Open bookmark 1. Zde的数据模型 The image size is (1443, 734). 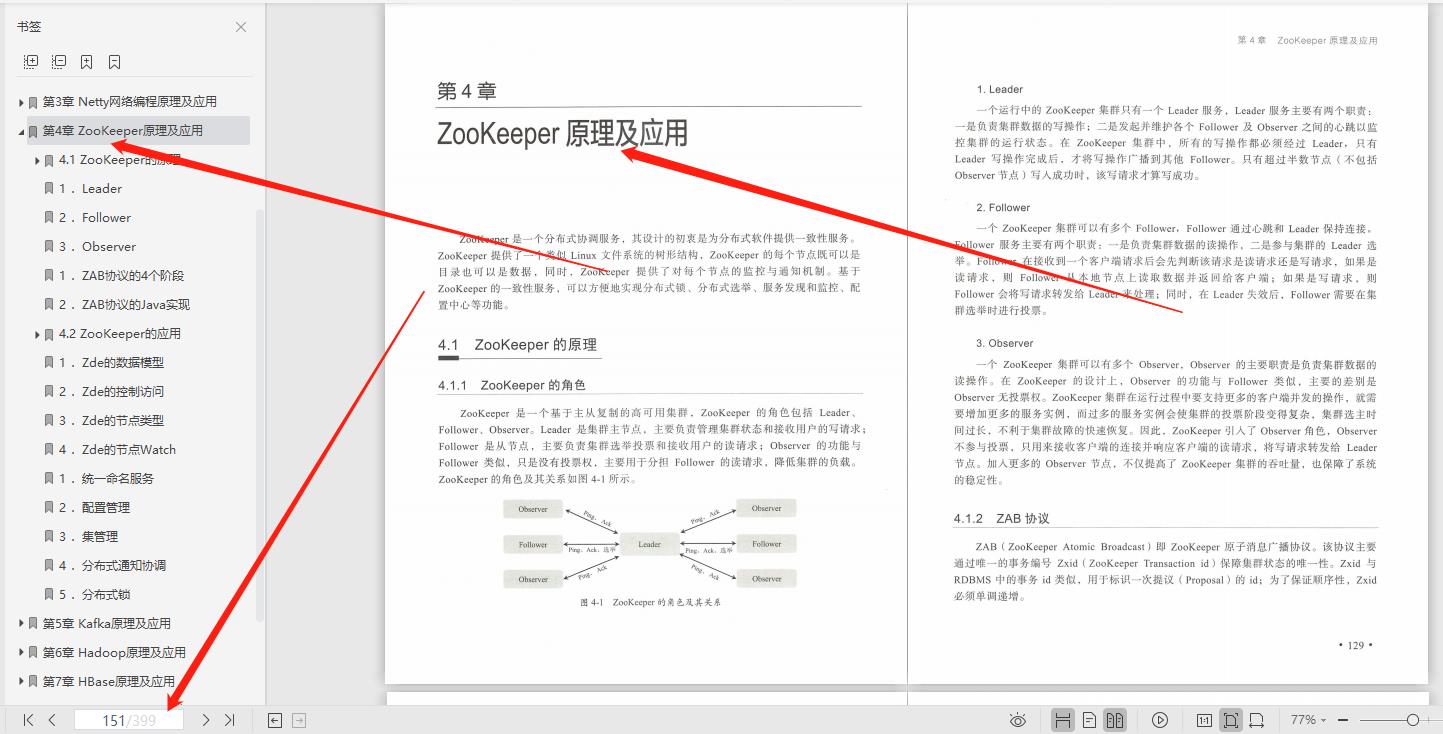(x=111, y=363)
